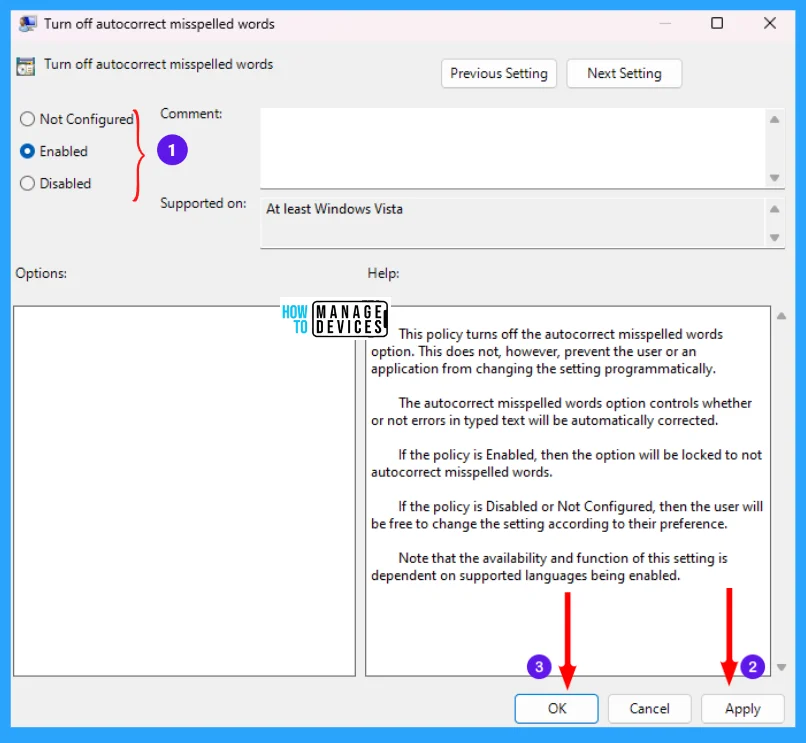Click the 'Options:' label
This screenshot has height=743, width=806.
pos(41,273)
